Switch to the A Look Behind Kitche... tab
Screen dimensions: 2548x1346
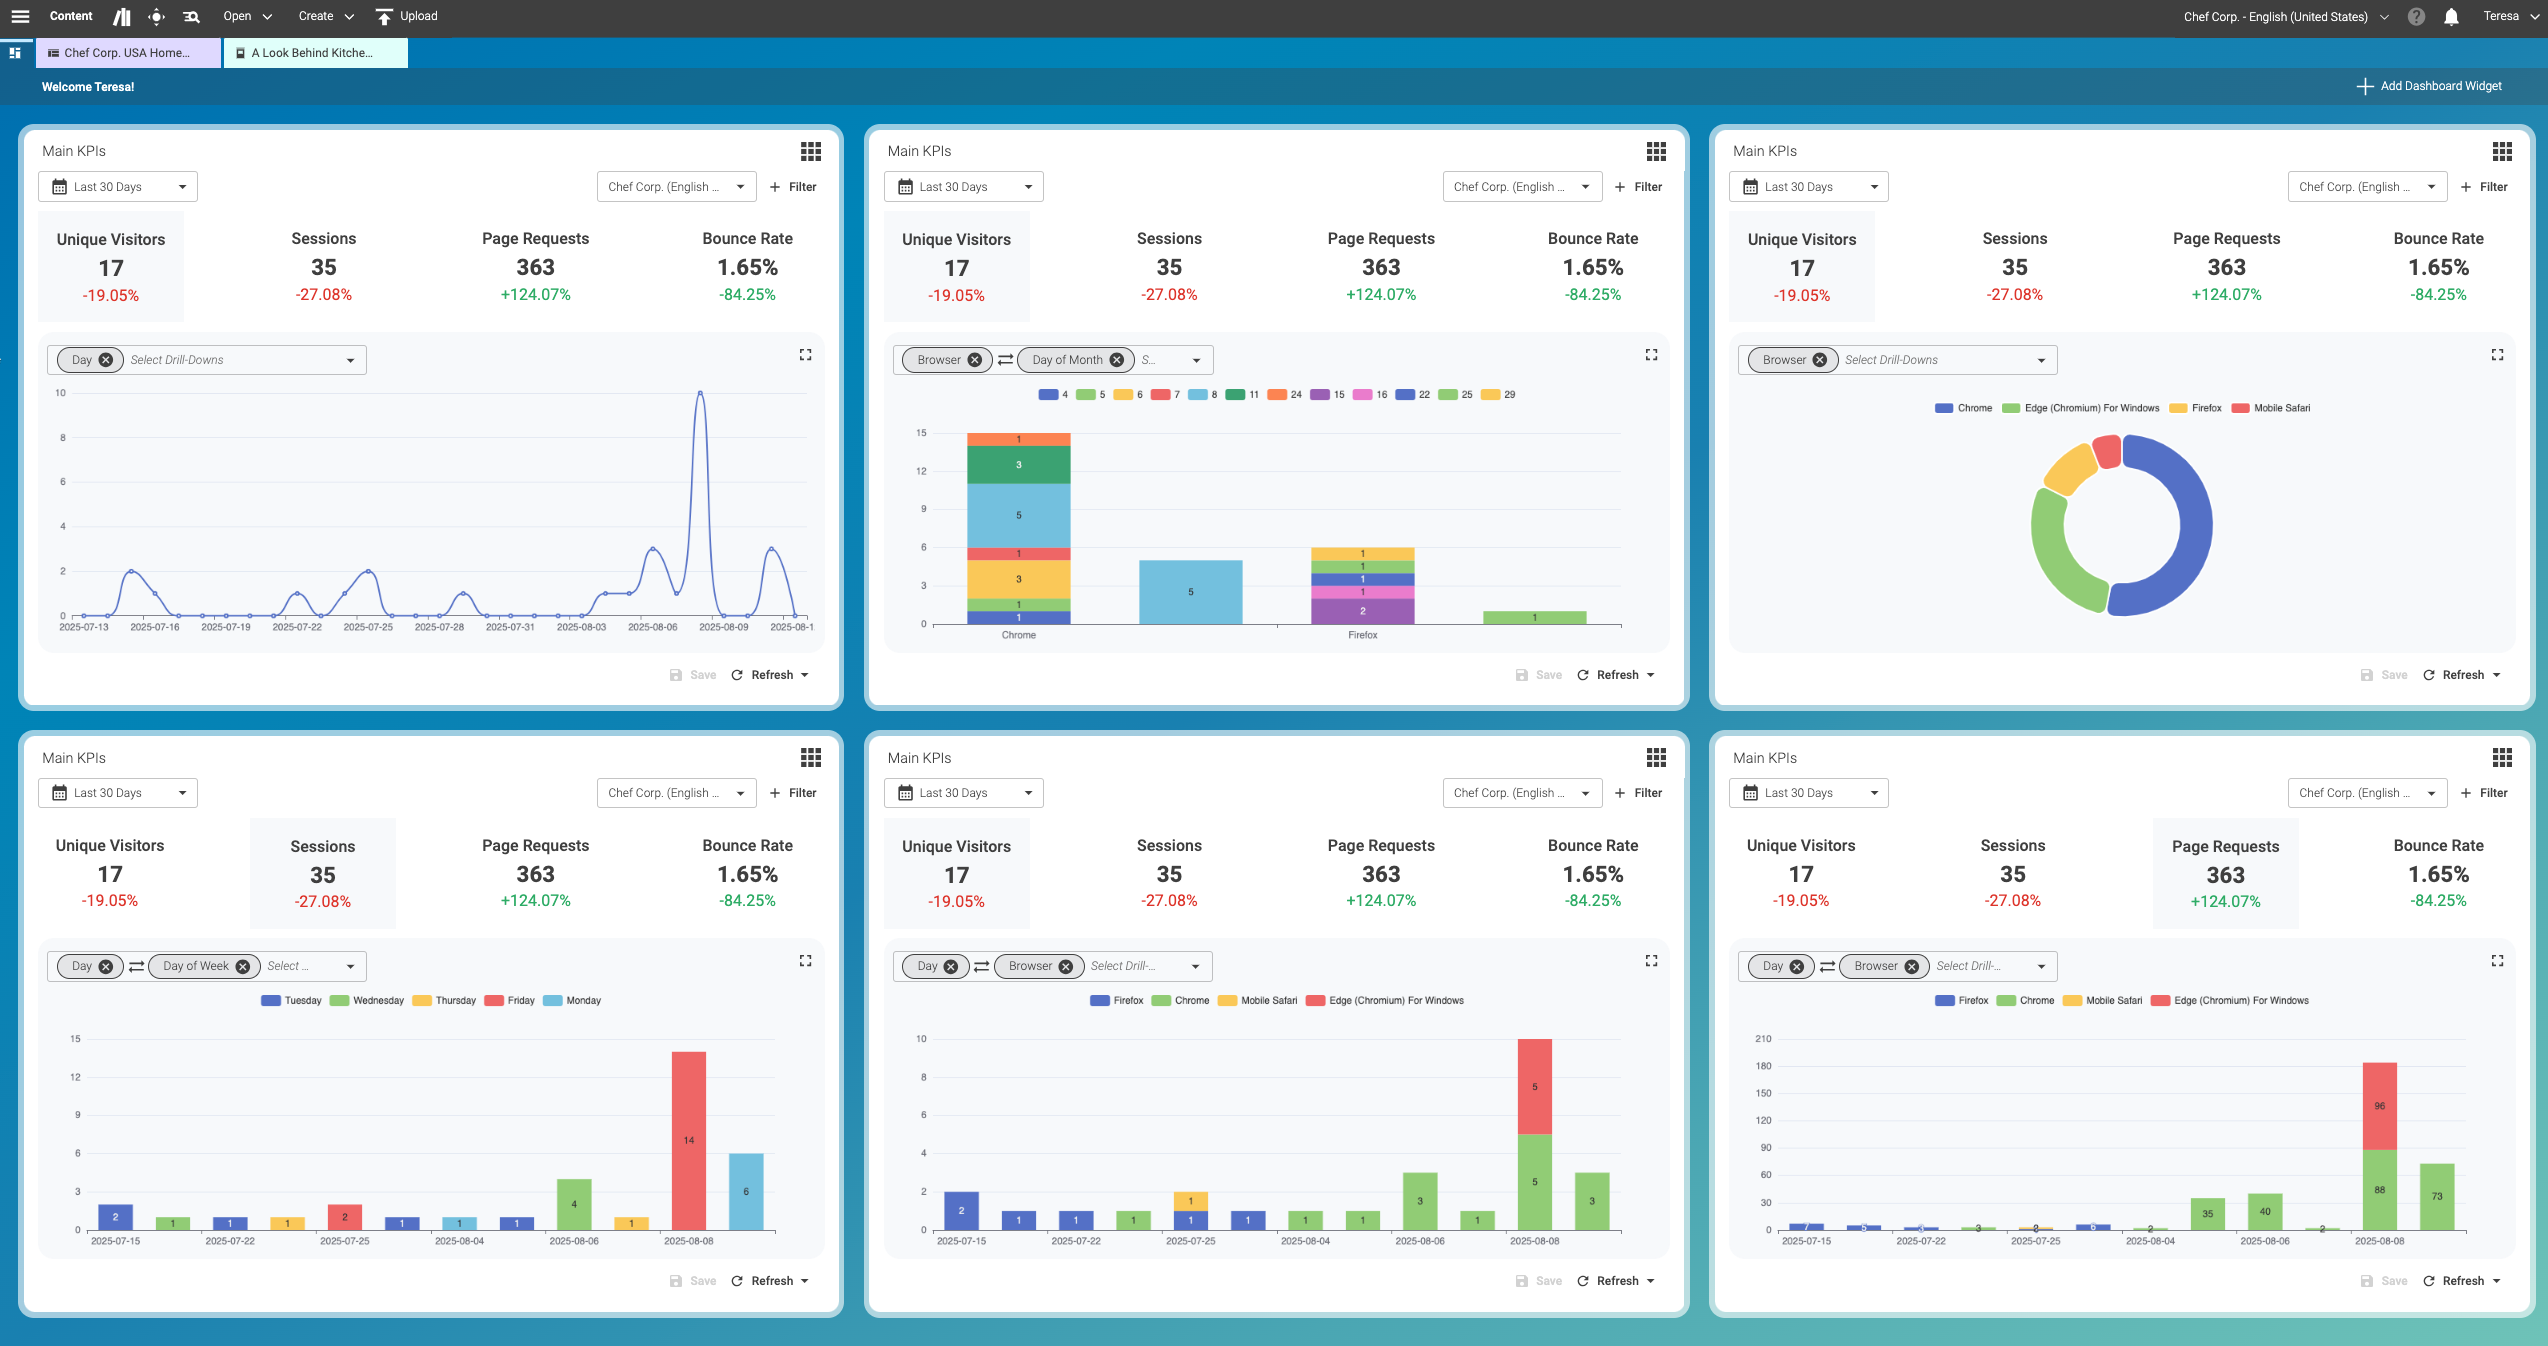pyautogui.click(x=314, y=53)
